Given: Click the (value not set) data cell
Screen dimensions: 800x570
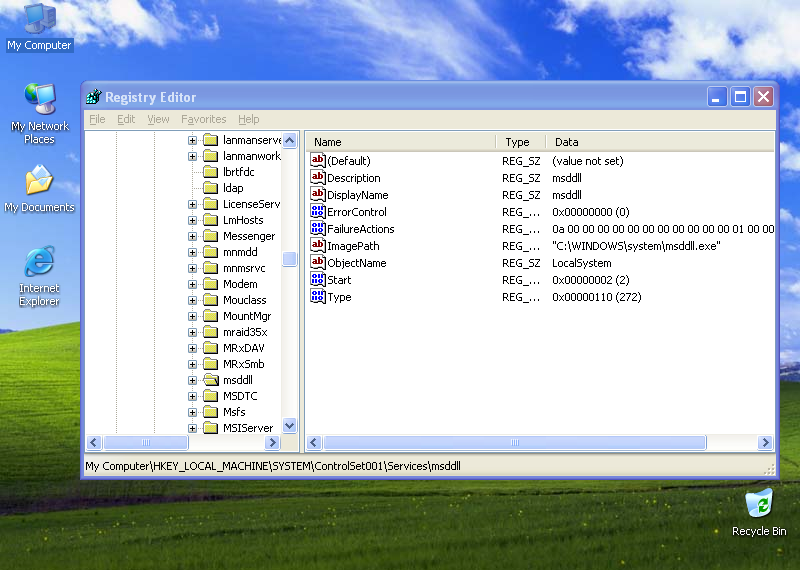Looking at the screenshot, I should [588, 161].
